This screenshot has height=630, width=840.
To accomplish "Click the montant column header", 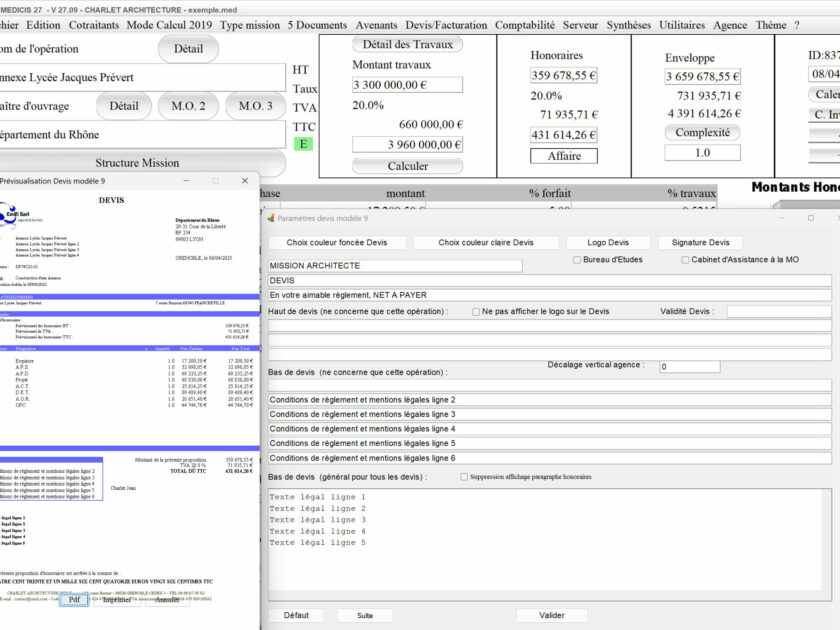I will [405, 193].
